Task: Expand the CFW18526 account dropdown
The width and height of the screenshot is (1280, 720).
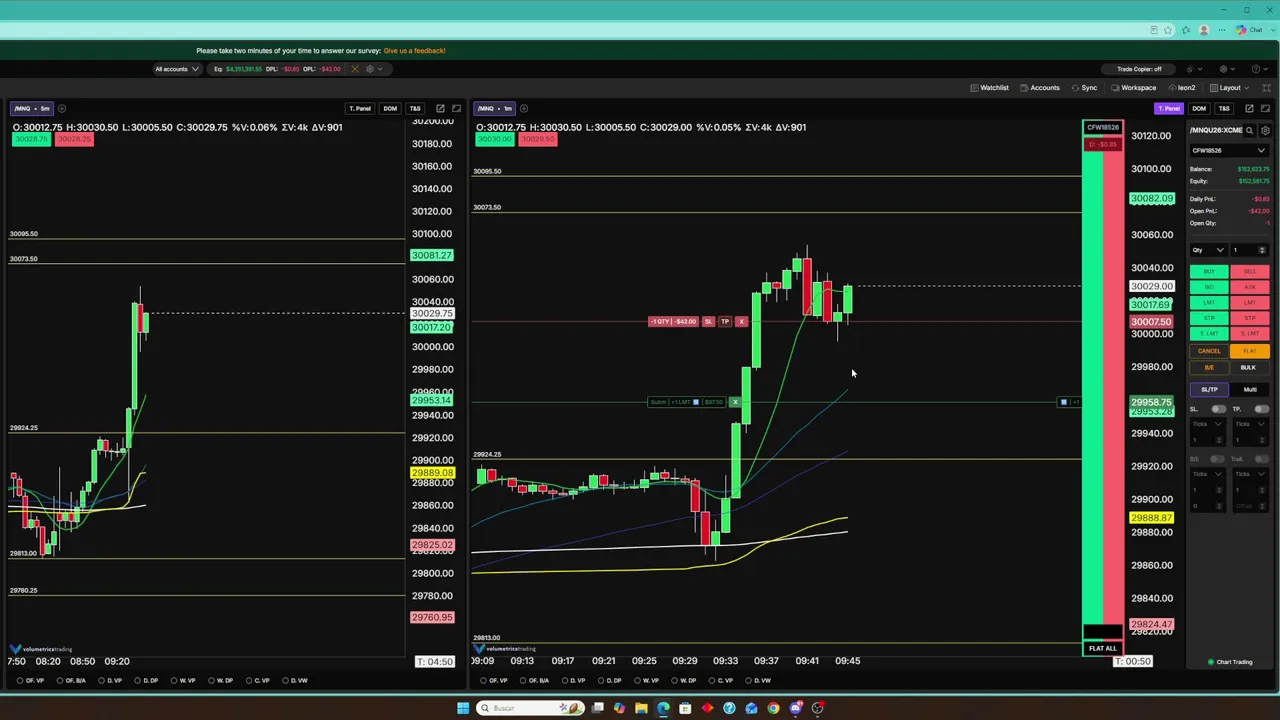Action: pyautogui.click(x=1228, y=151)
